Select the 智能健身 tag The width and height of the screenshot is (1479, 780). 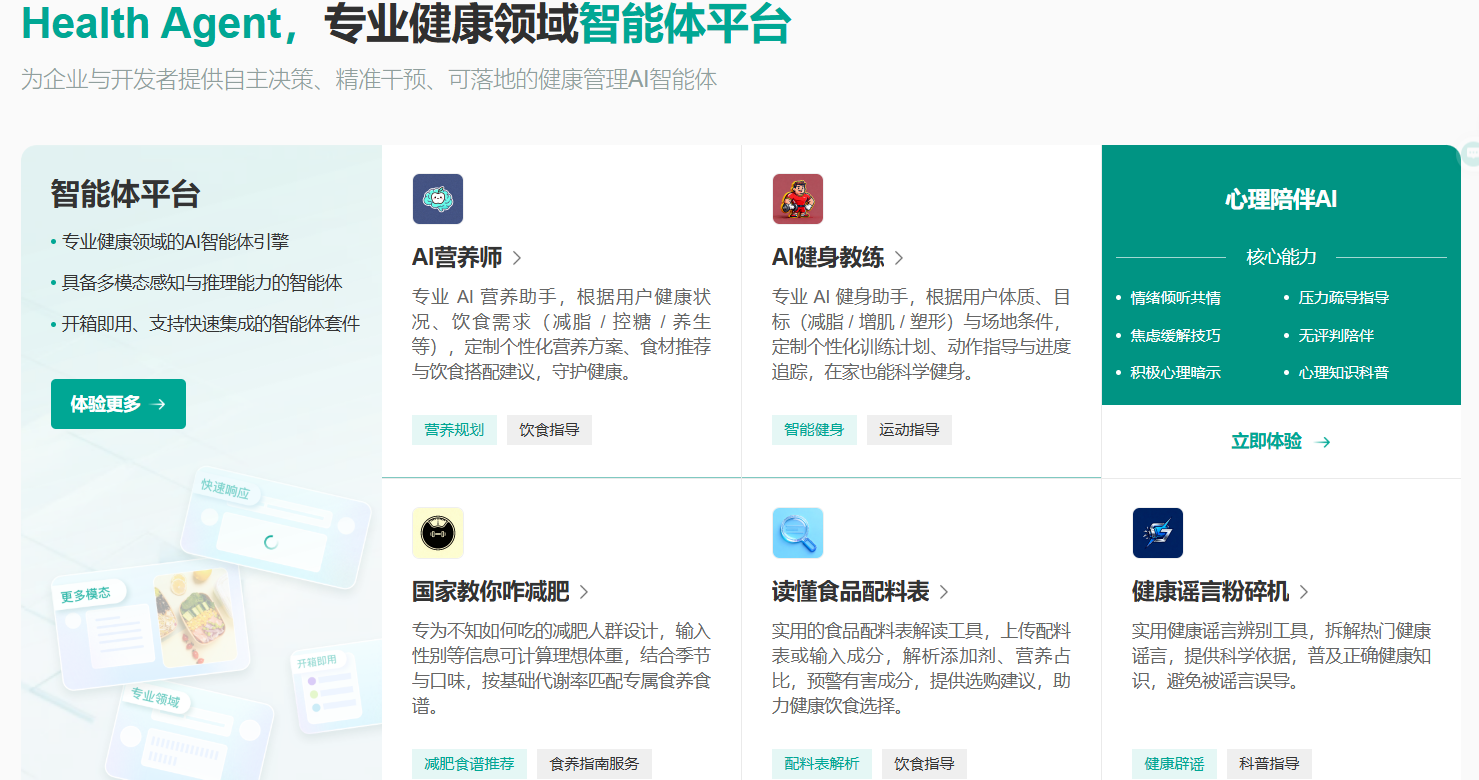(814, 430)
